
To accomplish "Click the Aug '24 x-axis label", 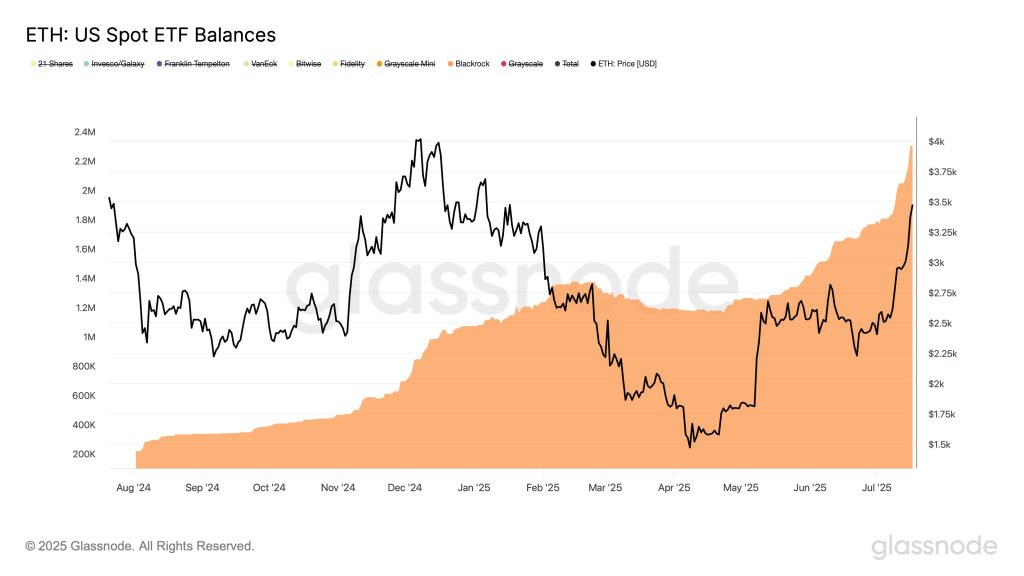I will click(133, 488).
